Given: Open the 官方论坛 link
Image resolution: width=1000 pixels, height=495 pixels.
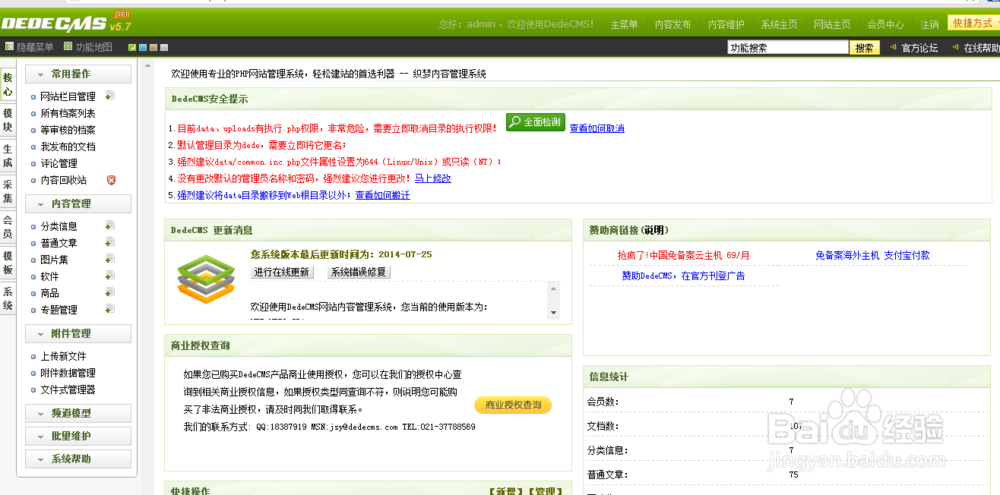Looking at the screenshot, I should pos(919,48).
